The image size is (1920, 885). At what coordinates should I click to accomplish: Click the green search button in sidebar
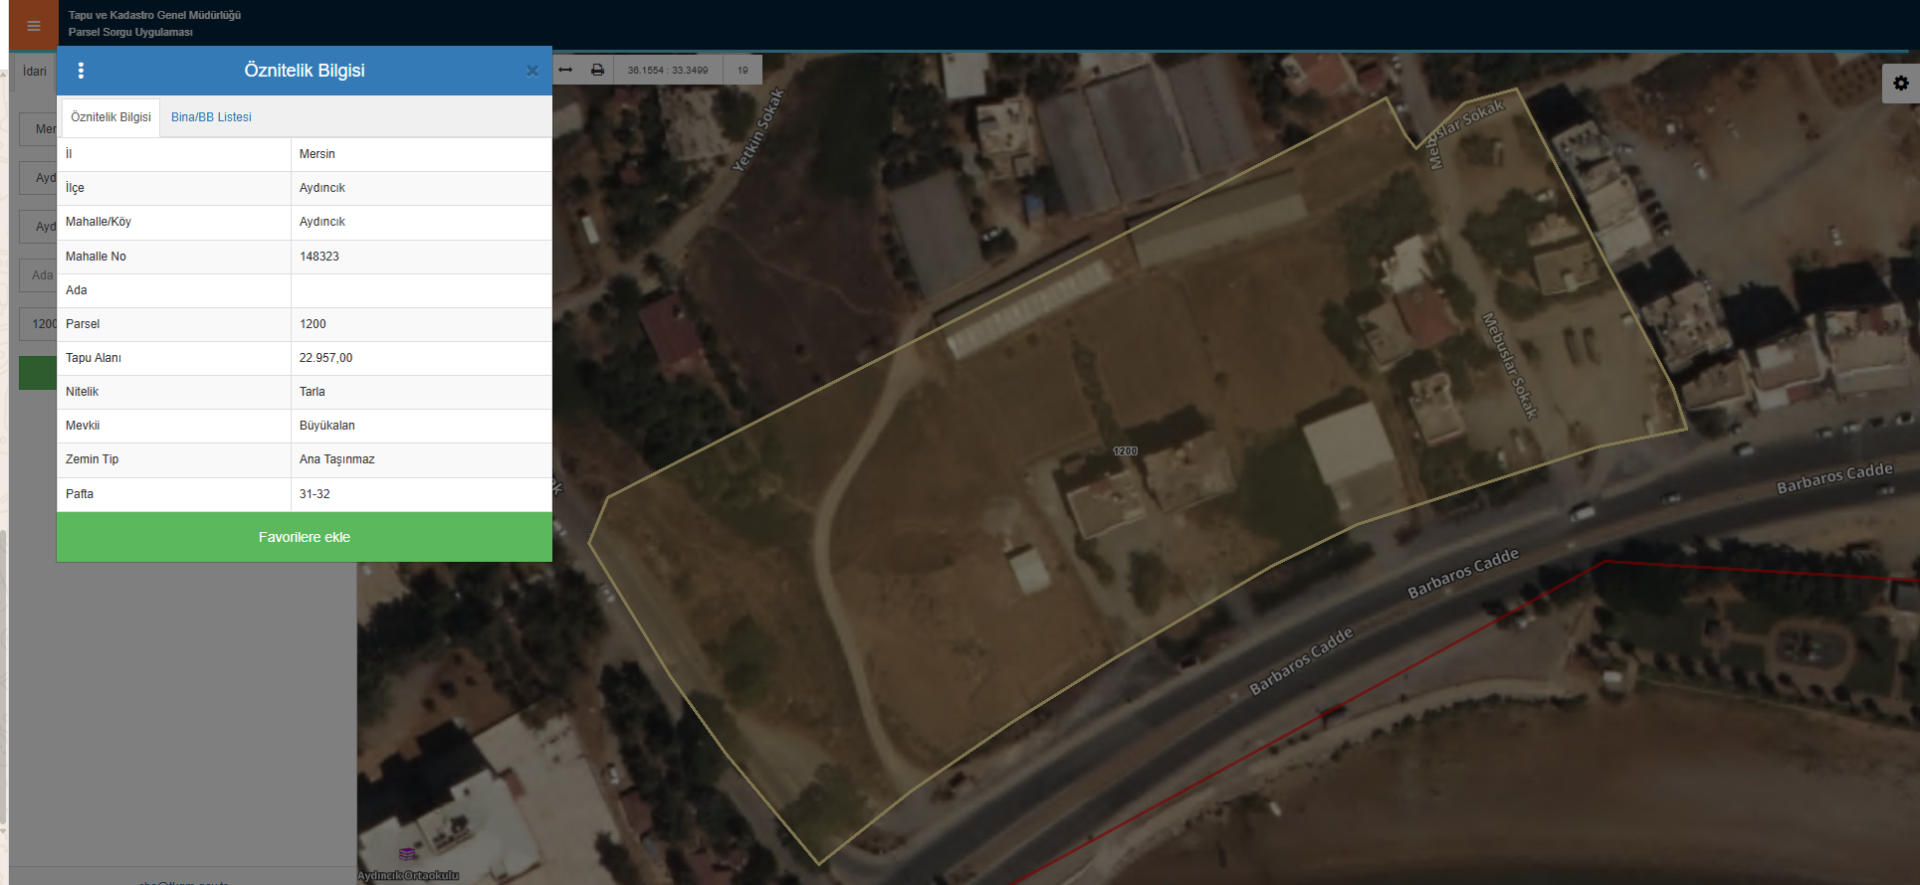pyautogui.click(x=38, y=373)
